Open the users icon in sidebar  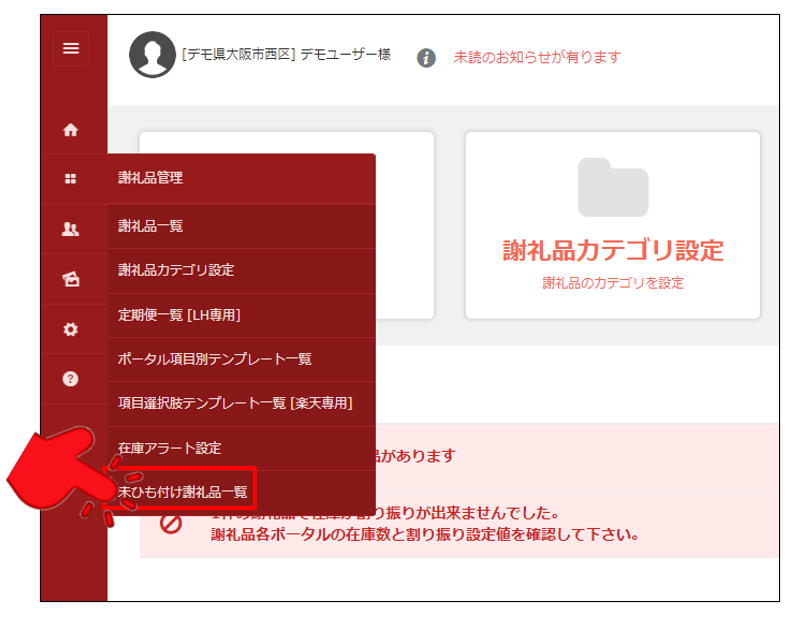[70, 229]
